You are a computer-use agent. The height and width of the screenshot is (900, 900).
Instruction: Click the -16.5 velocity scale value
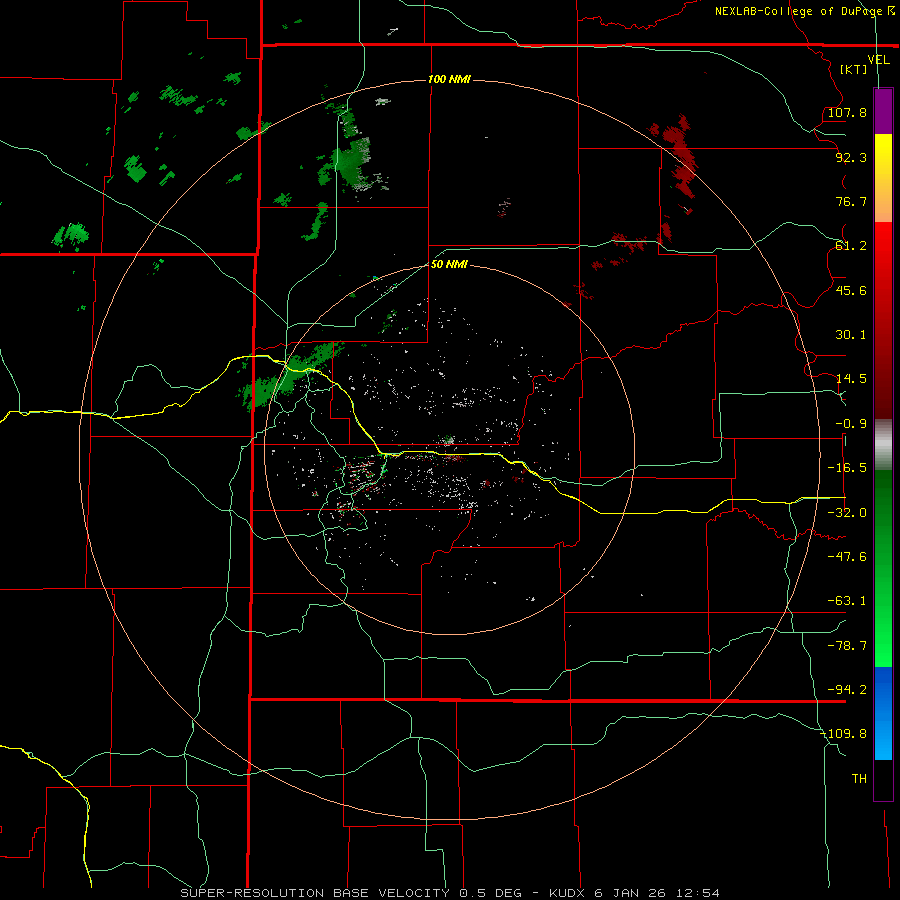[847, 468]
